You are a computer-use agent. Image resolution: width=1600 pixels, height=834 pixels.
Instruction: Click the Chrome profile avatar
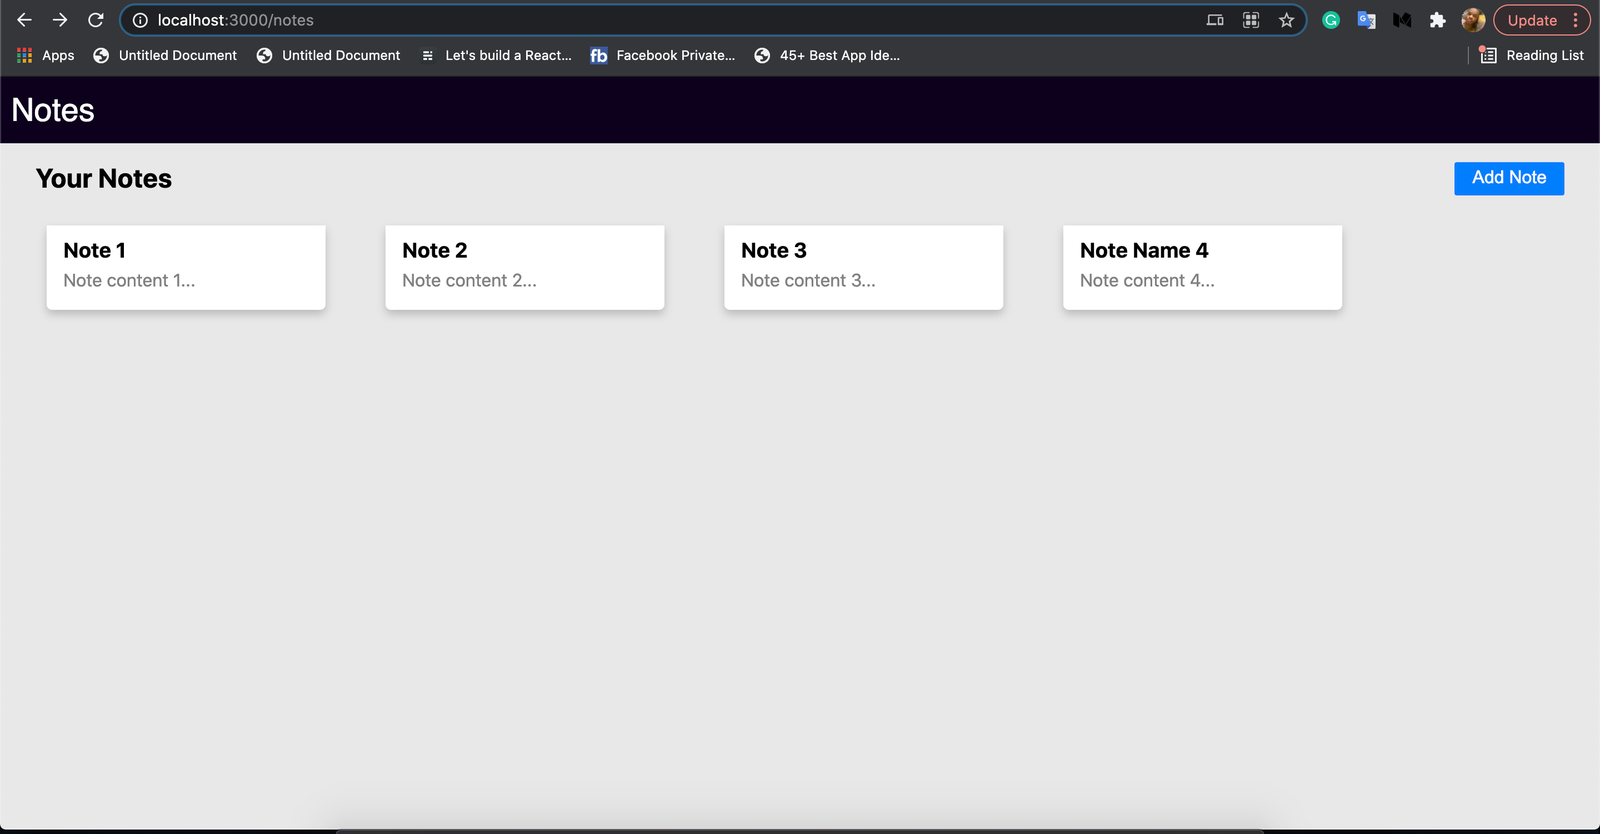(x=1472, y=20)
